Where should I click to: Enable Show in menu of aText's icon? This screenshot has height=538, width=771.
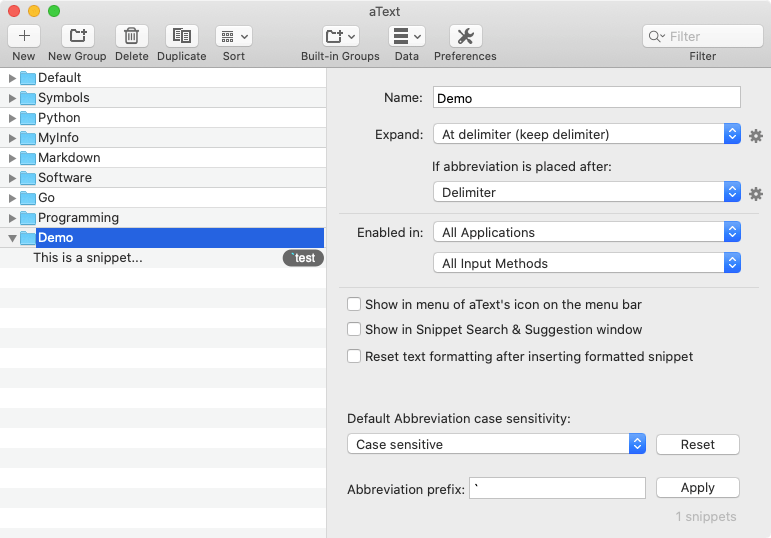coord(354,304)
